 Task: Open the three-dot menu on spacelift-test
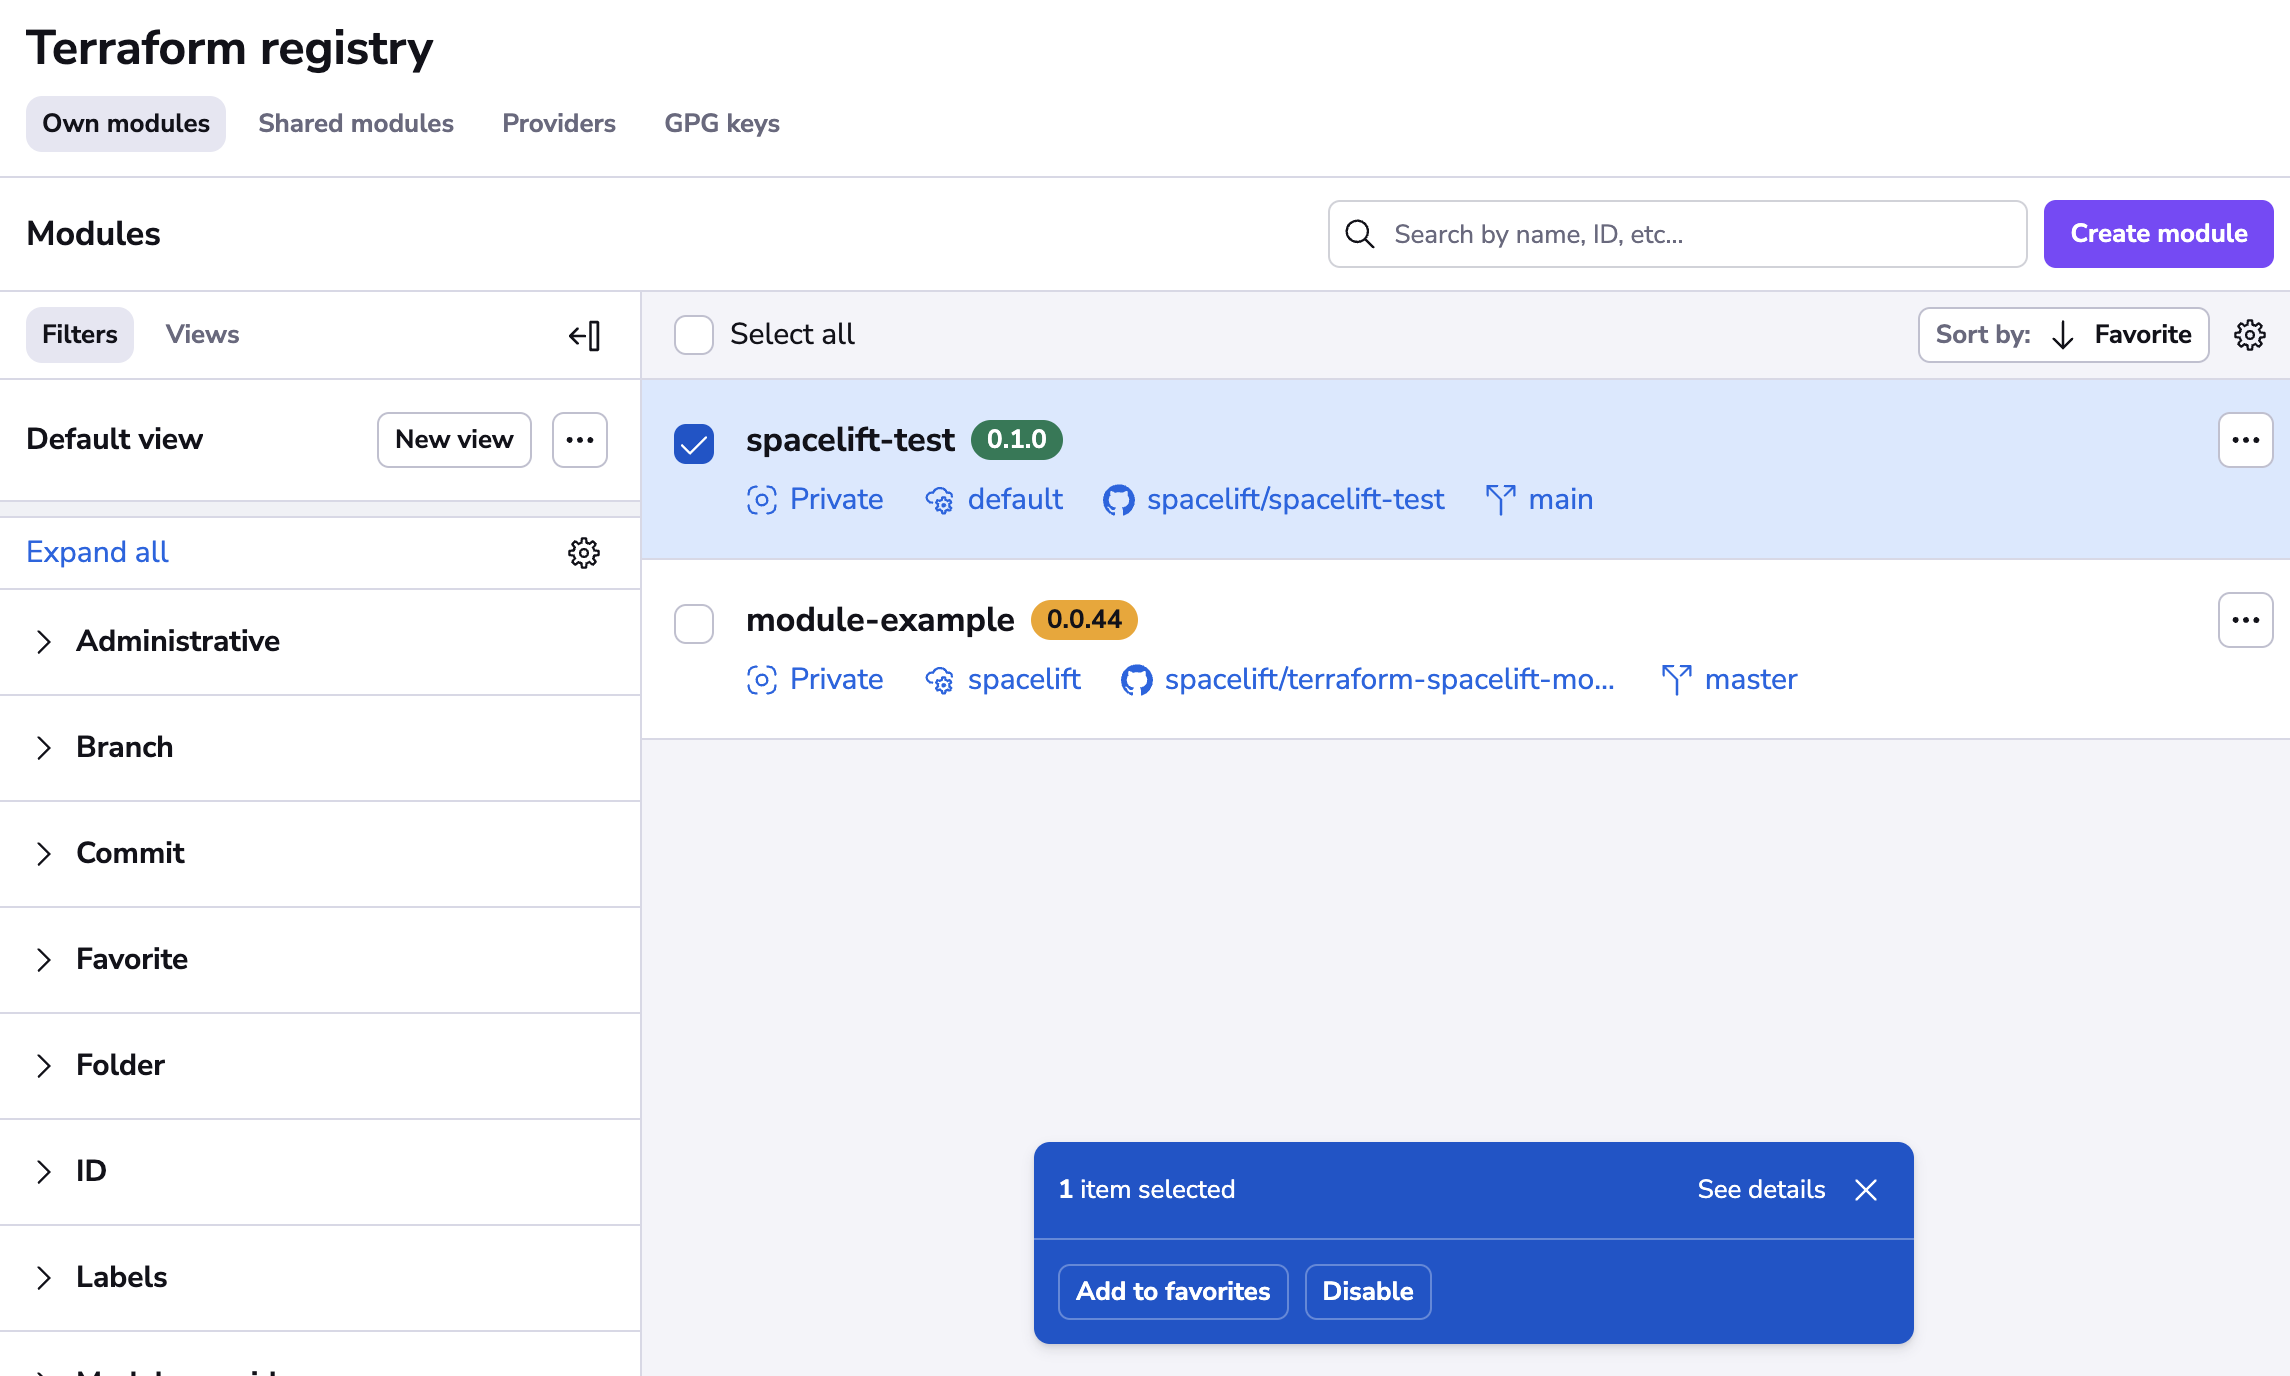coord(2246,439)
